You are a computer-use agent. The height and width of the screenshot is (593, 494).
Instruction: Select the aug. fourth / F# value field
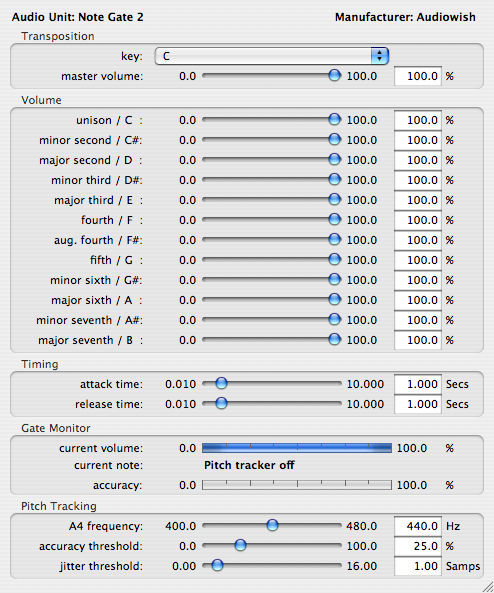point(418,241)
